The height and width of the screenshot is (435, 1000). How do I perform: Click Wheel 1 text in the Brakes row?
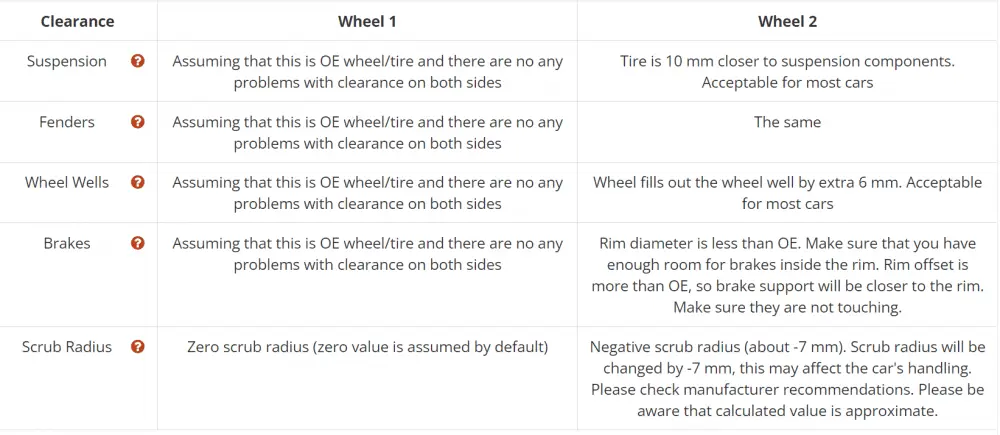367,254
